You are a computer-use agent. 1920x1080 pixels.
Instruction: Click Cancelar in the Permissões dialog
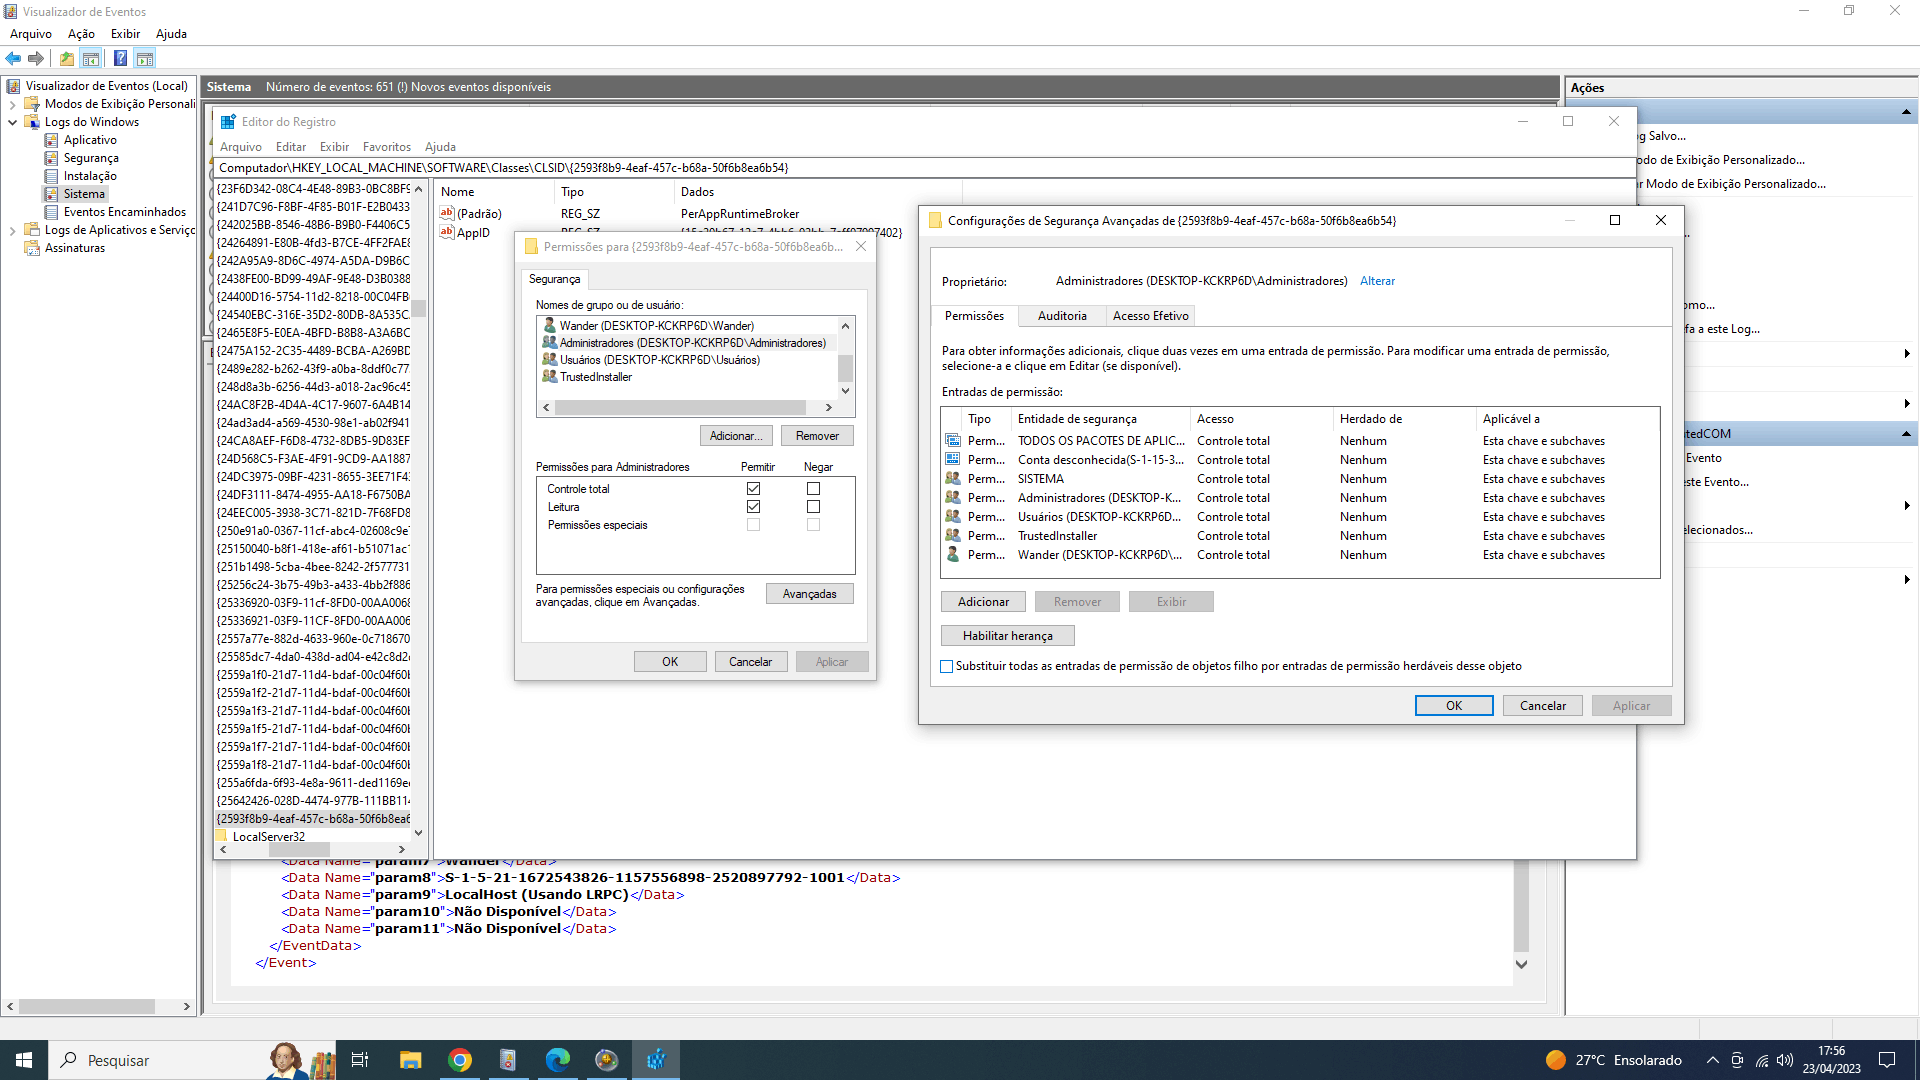750,662
